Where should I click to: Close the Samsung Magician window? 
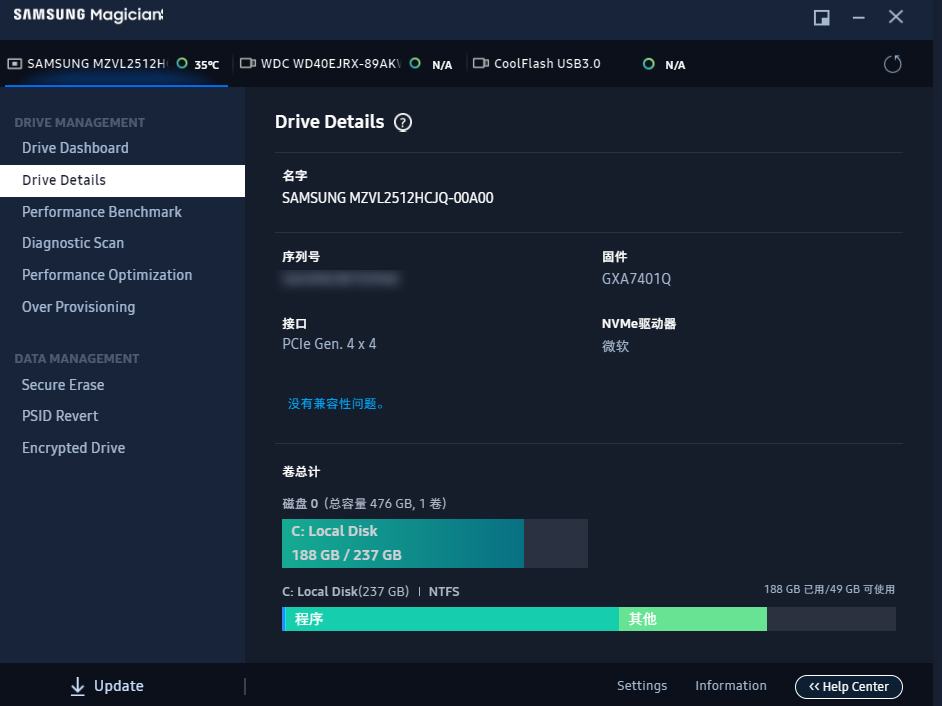pos(896,17)
